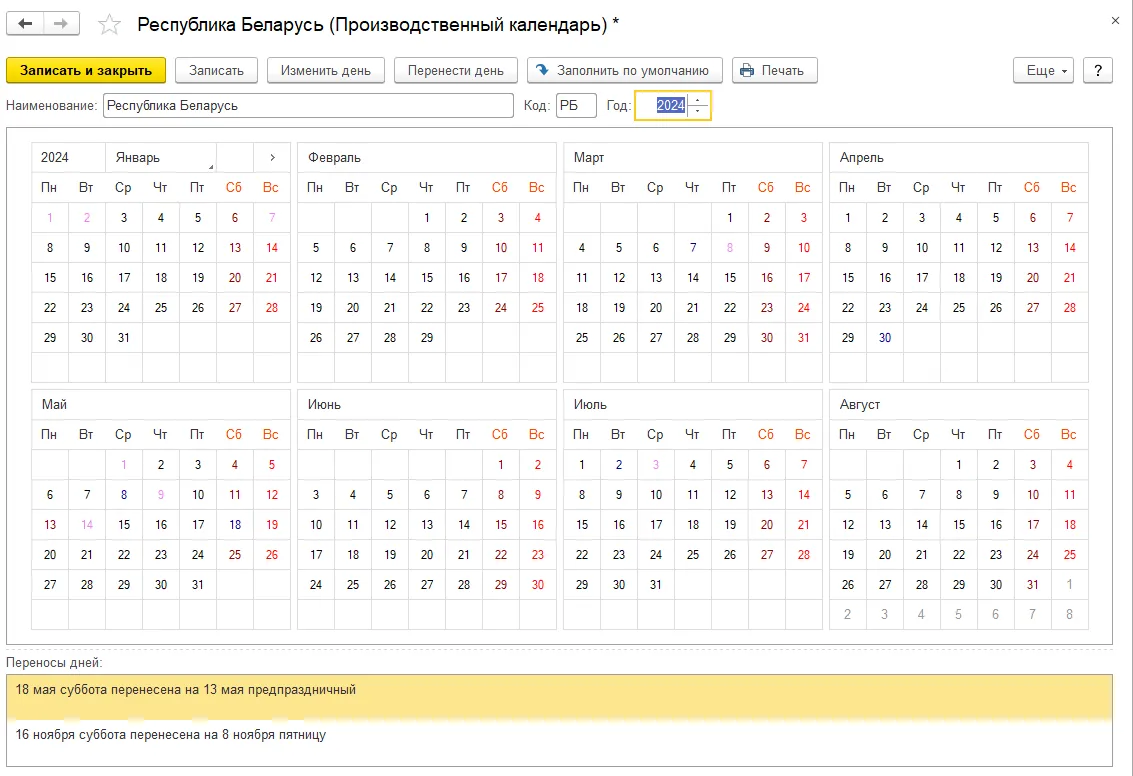This screenshot has width=1133, height=776.
Task: Select May 18 in the calendar
Action: 235,525
